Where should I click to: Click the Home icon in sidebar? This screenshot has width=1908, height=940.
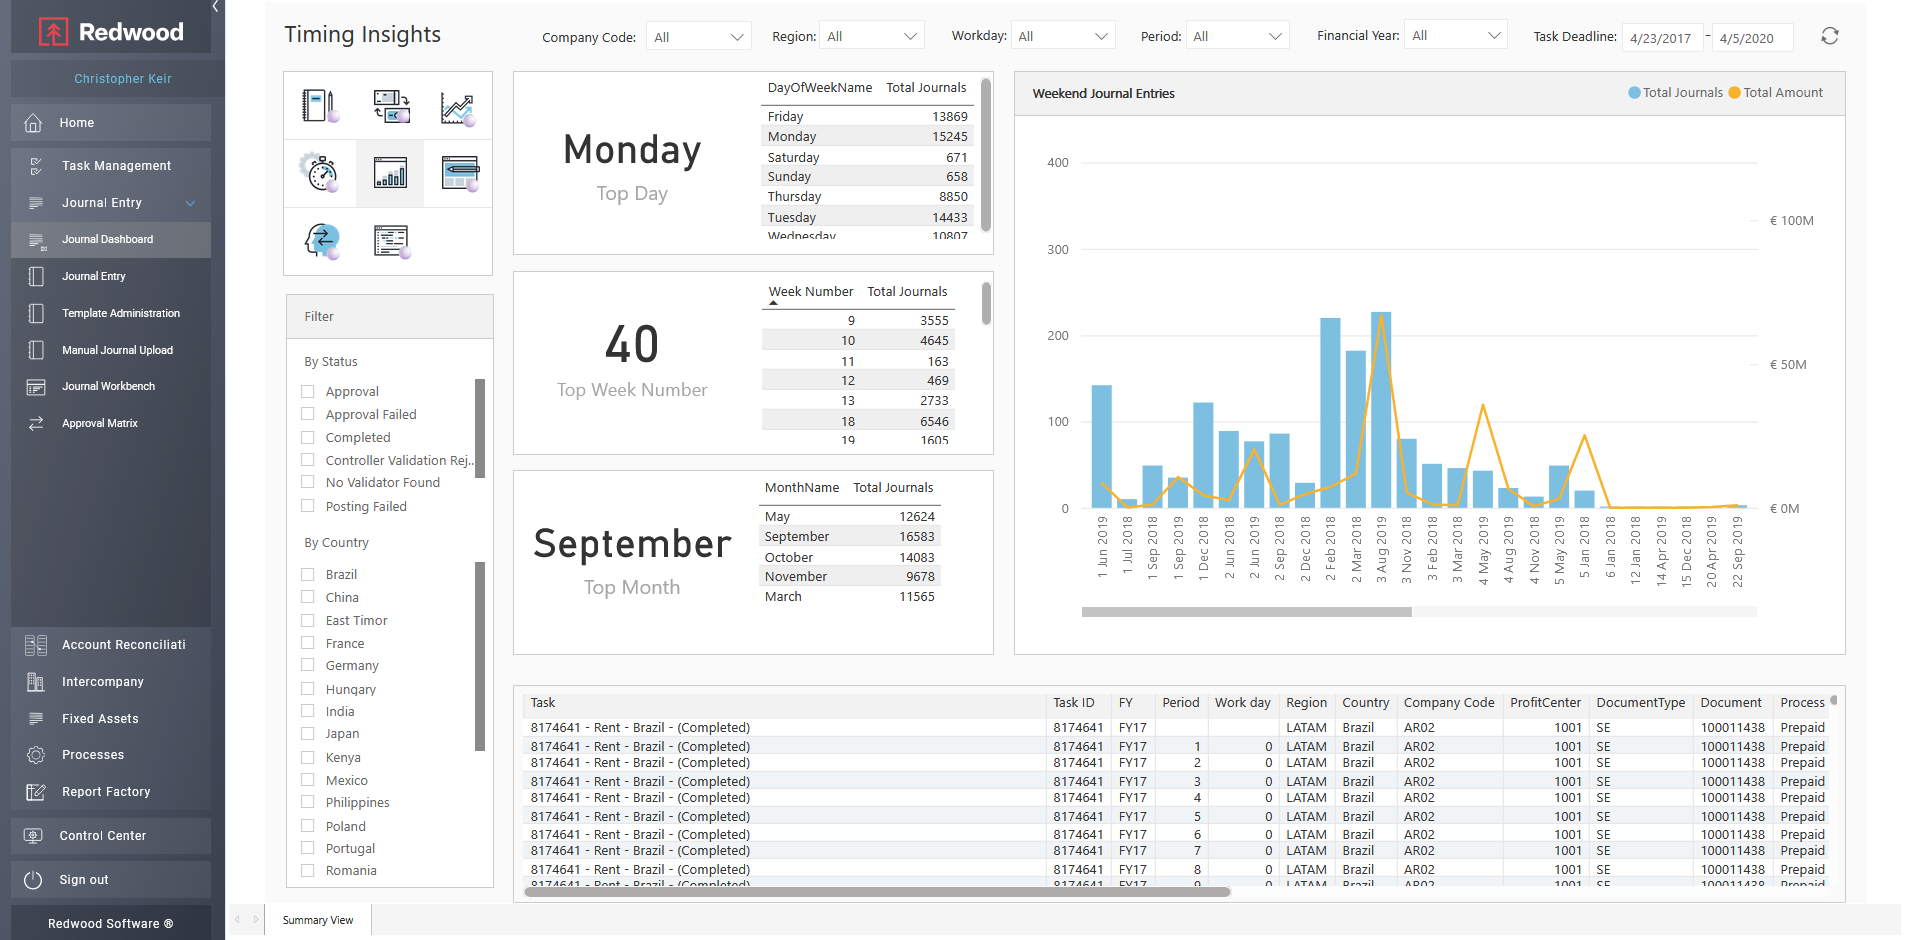point(33,123)
